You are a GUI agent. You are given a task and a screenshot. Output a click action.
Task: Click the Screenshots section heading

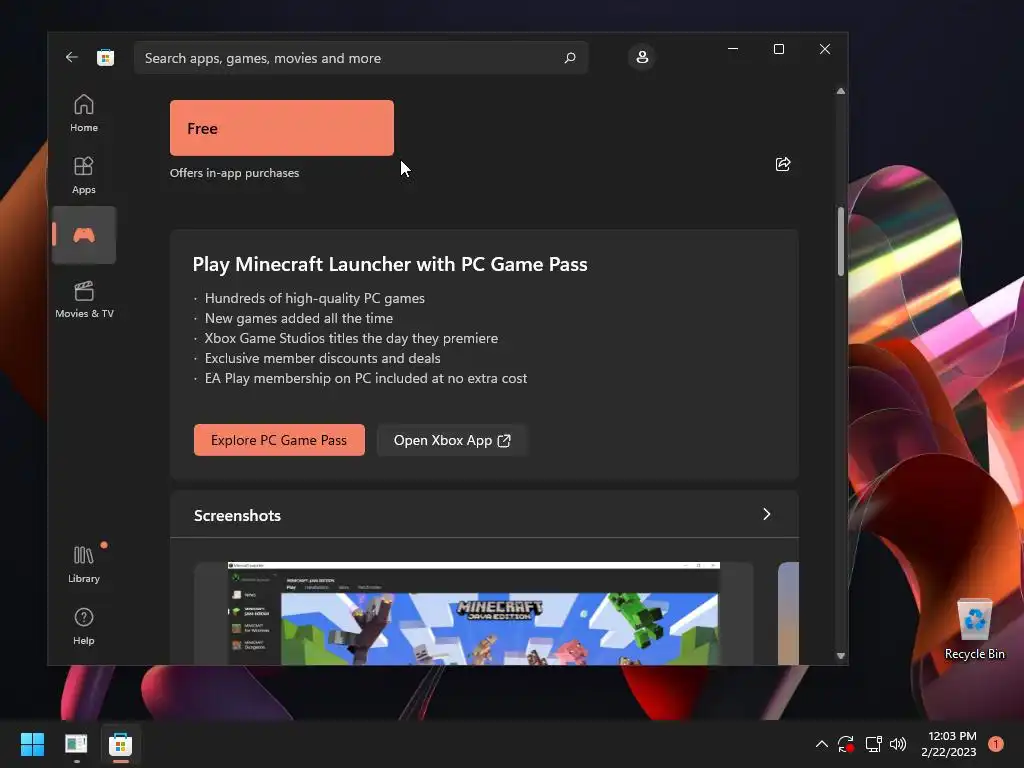pos(237,515)
